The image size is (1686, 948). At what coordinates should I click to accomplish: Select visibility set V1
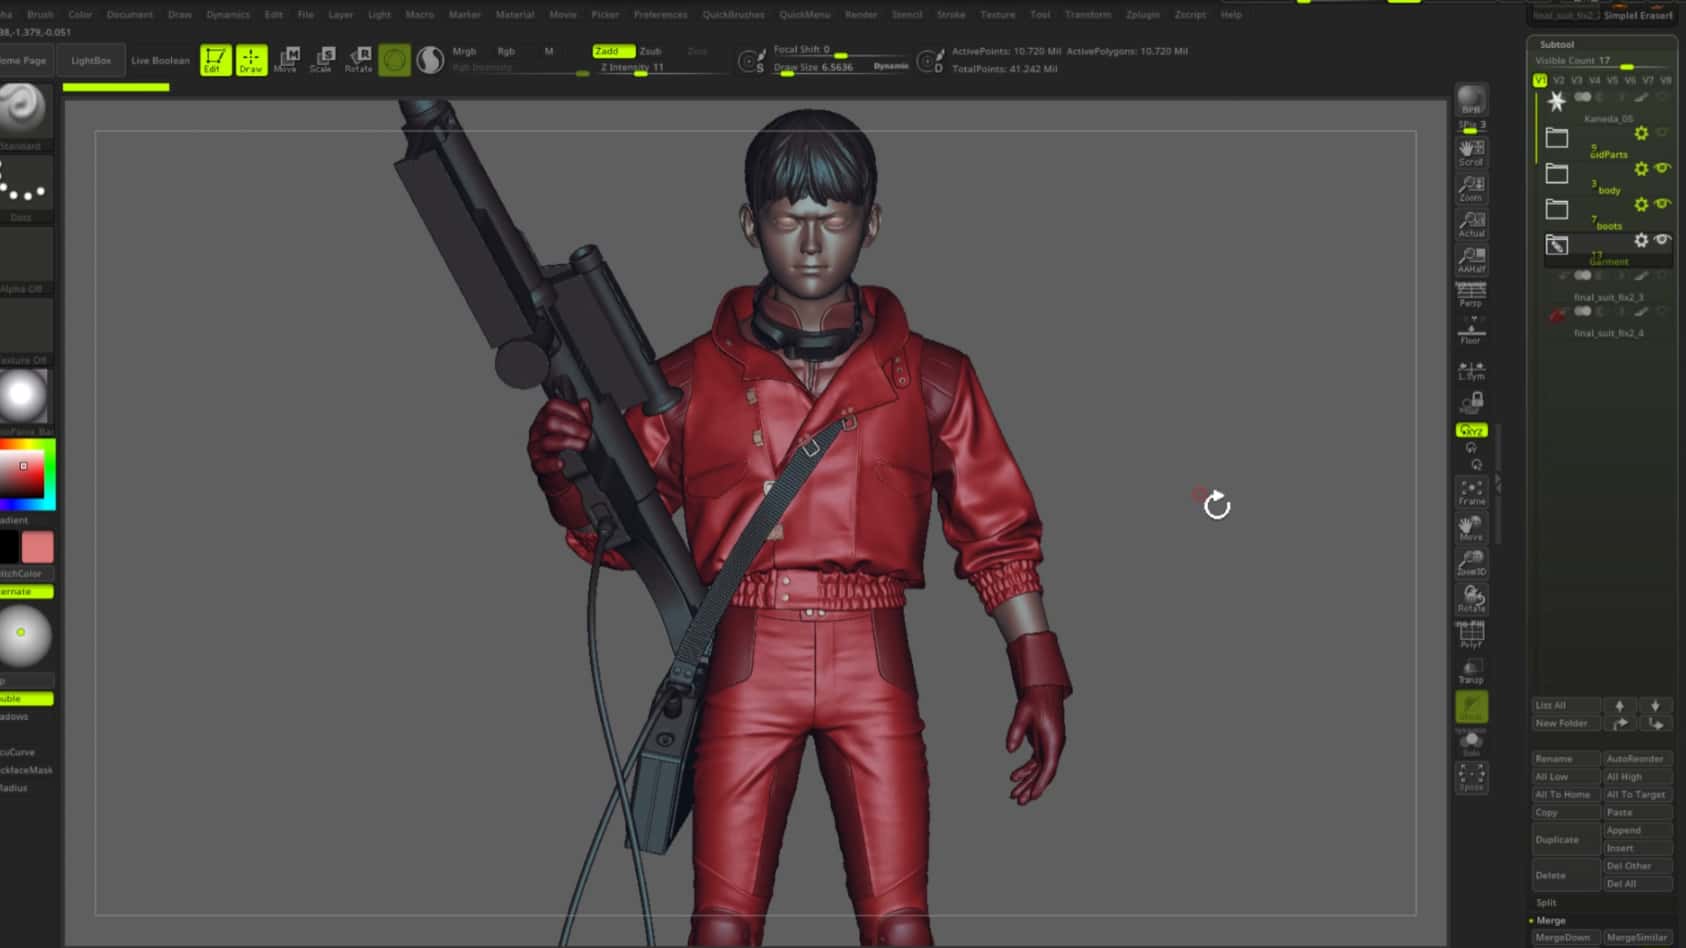coord(1540,80)
